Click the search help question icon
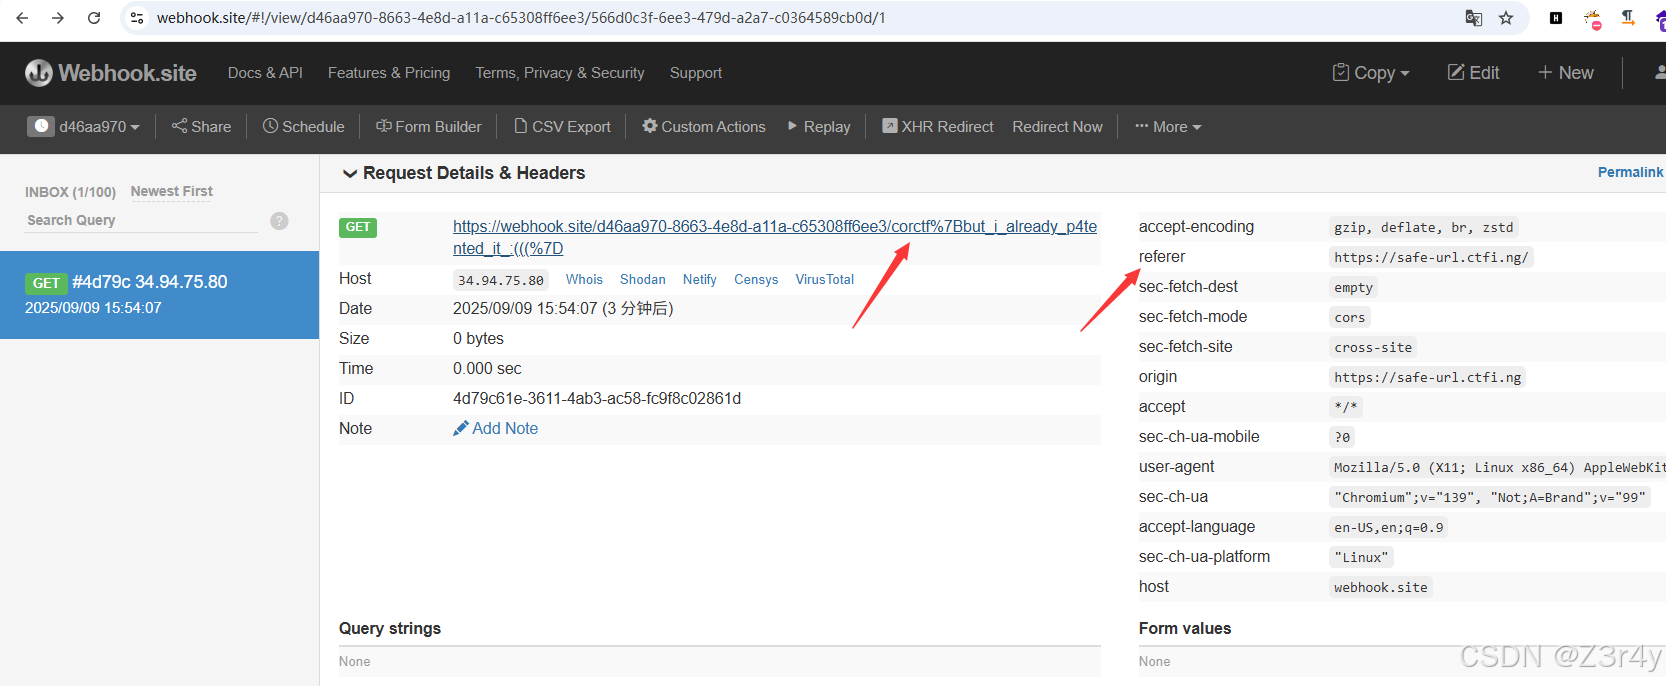Screen dimensions: 1666x686 (279, 221)
